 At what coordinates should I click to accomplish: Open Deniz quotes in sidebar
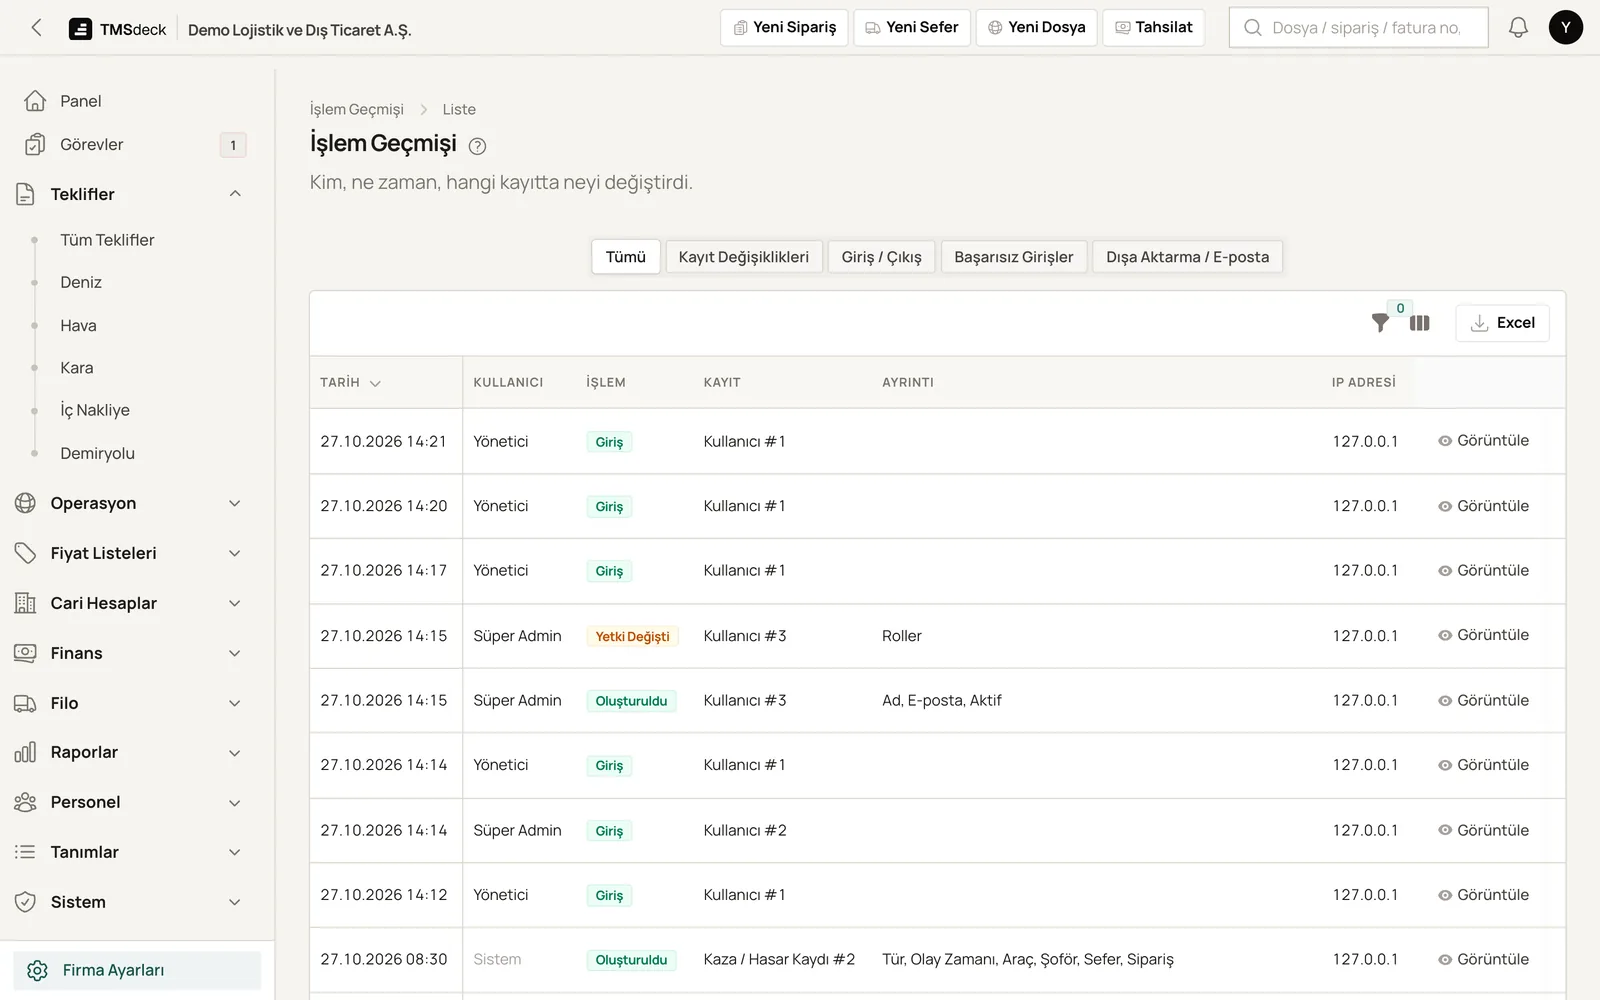point(81,282)
